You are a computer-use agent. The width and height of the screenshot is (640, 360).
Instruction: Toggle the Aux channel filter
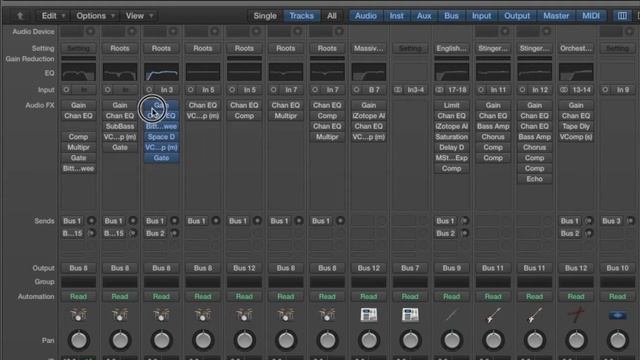pos(424,16)
